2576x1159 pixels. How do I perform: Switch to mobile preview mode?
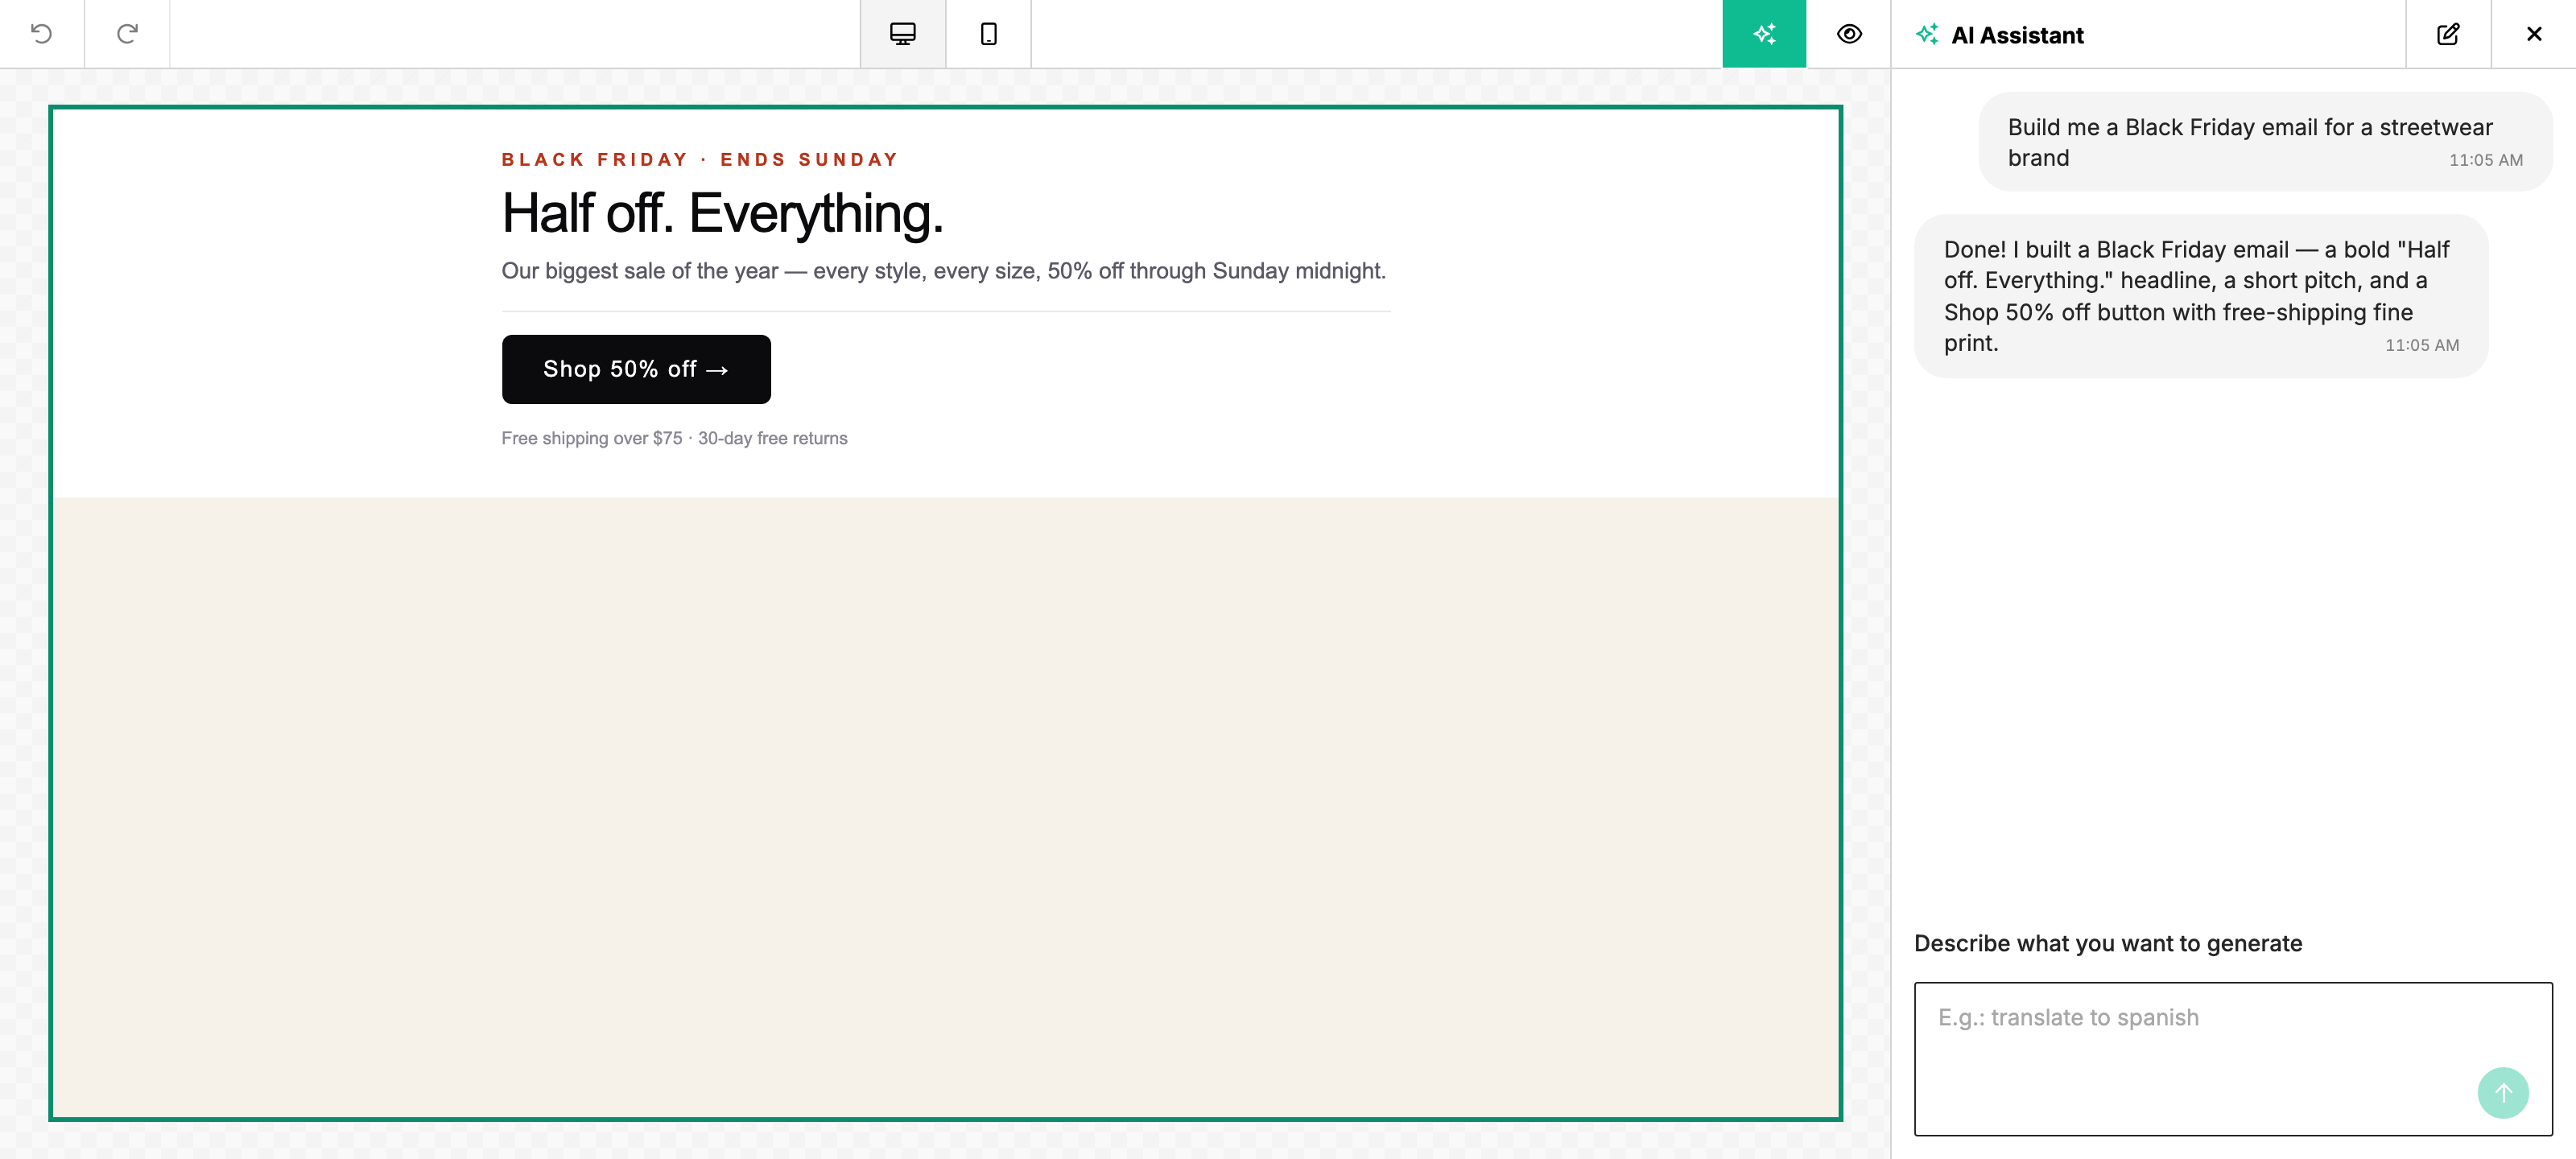[x=988, y=34]
